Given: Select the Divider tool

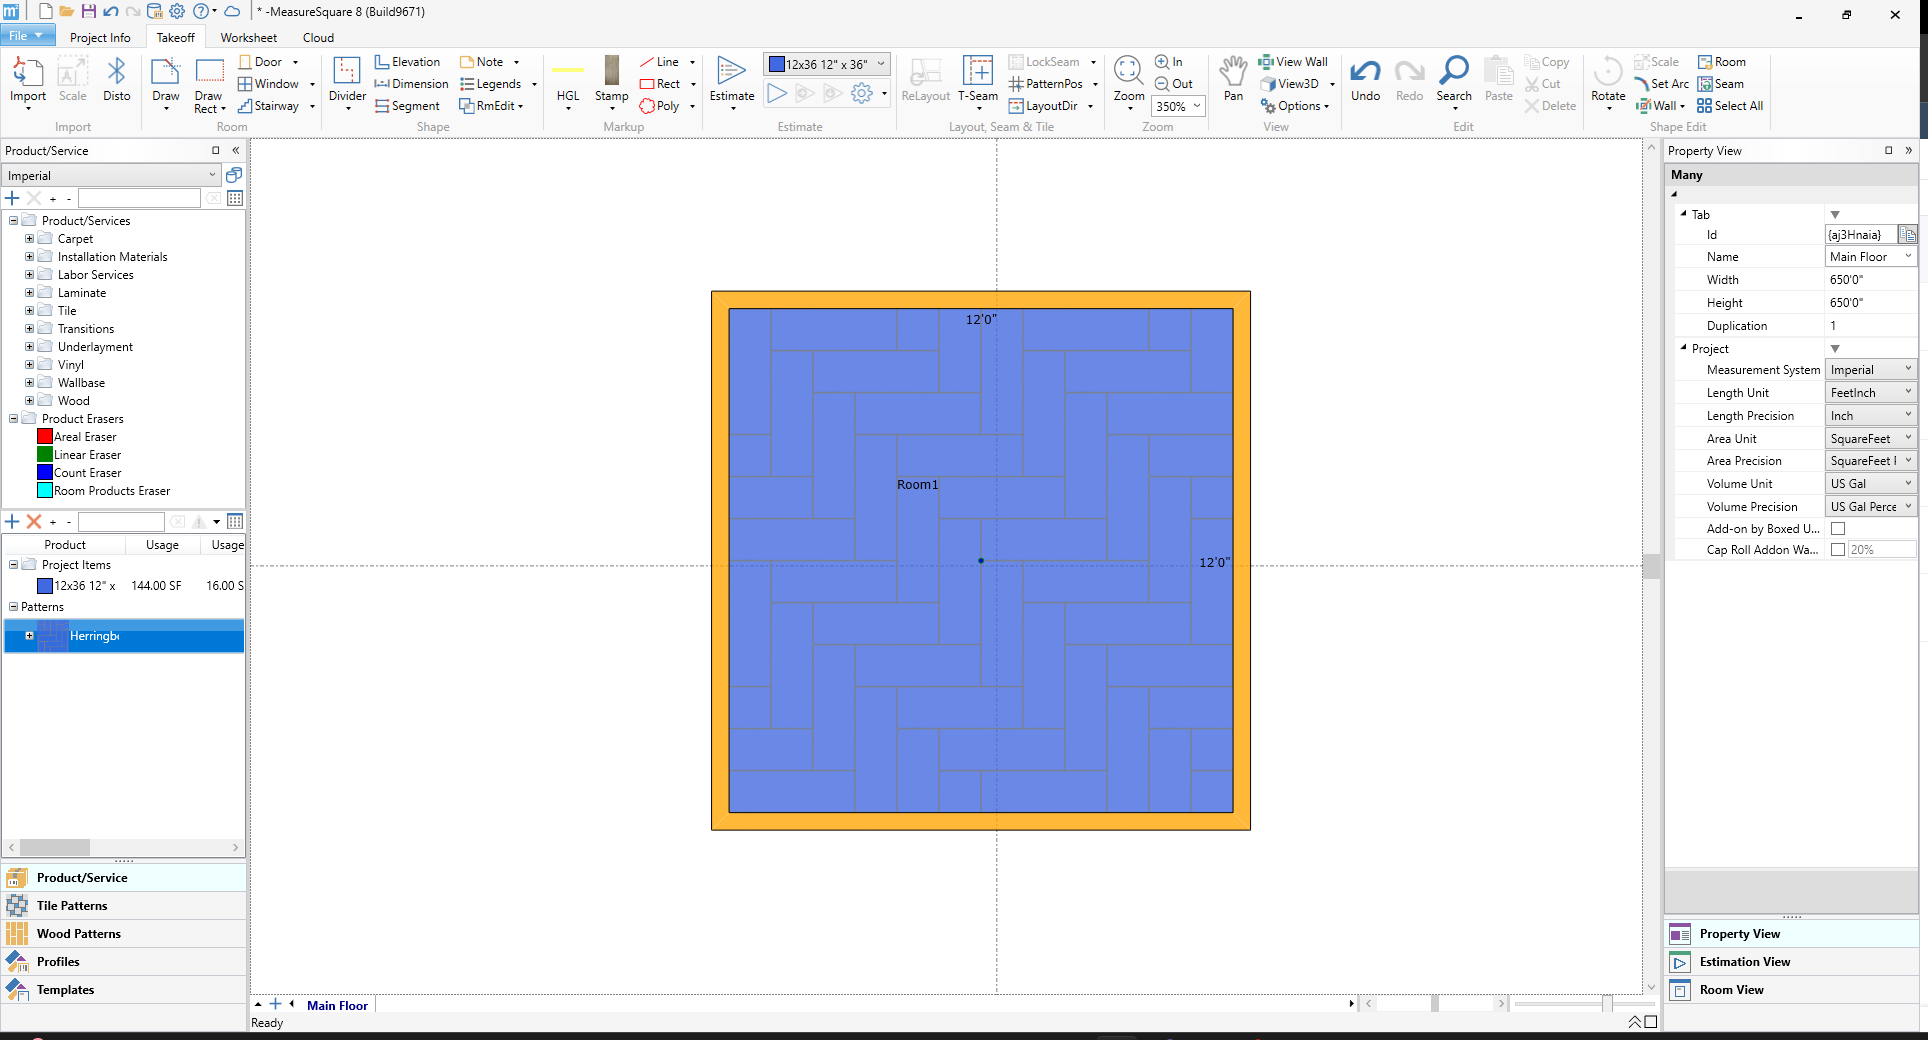Looking at the screenshot, I should click(x=347, y=80).
